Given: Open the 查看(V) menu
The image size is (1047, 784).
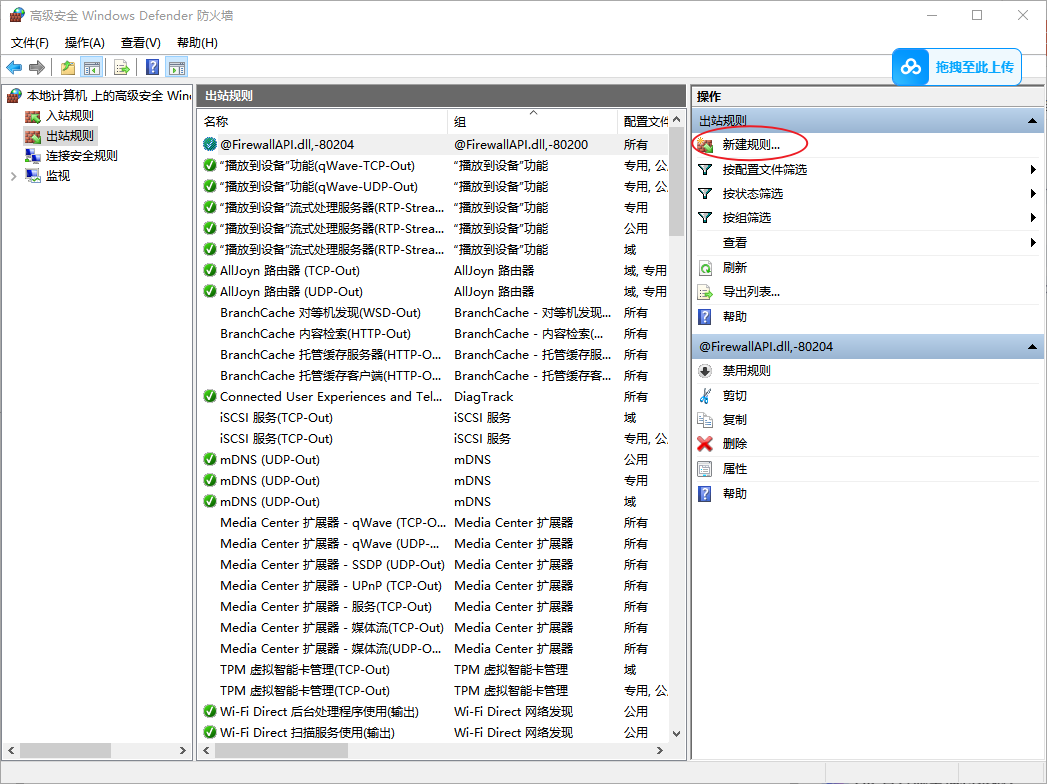Looking at the screenshot, I should pos(140,43).
